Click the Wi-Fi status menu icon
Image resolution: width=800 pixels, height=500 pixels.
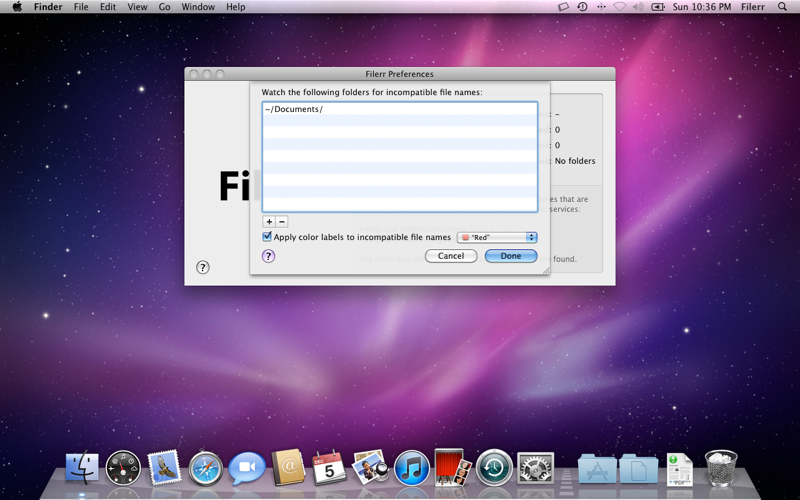tap(619, 7)
